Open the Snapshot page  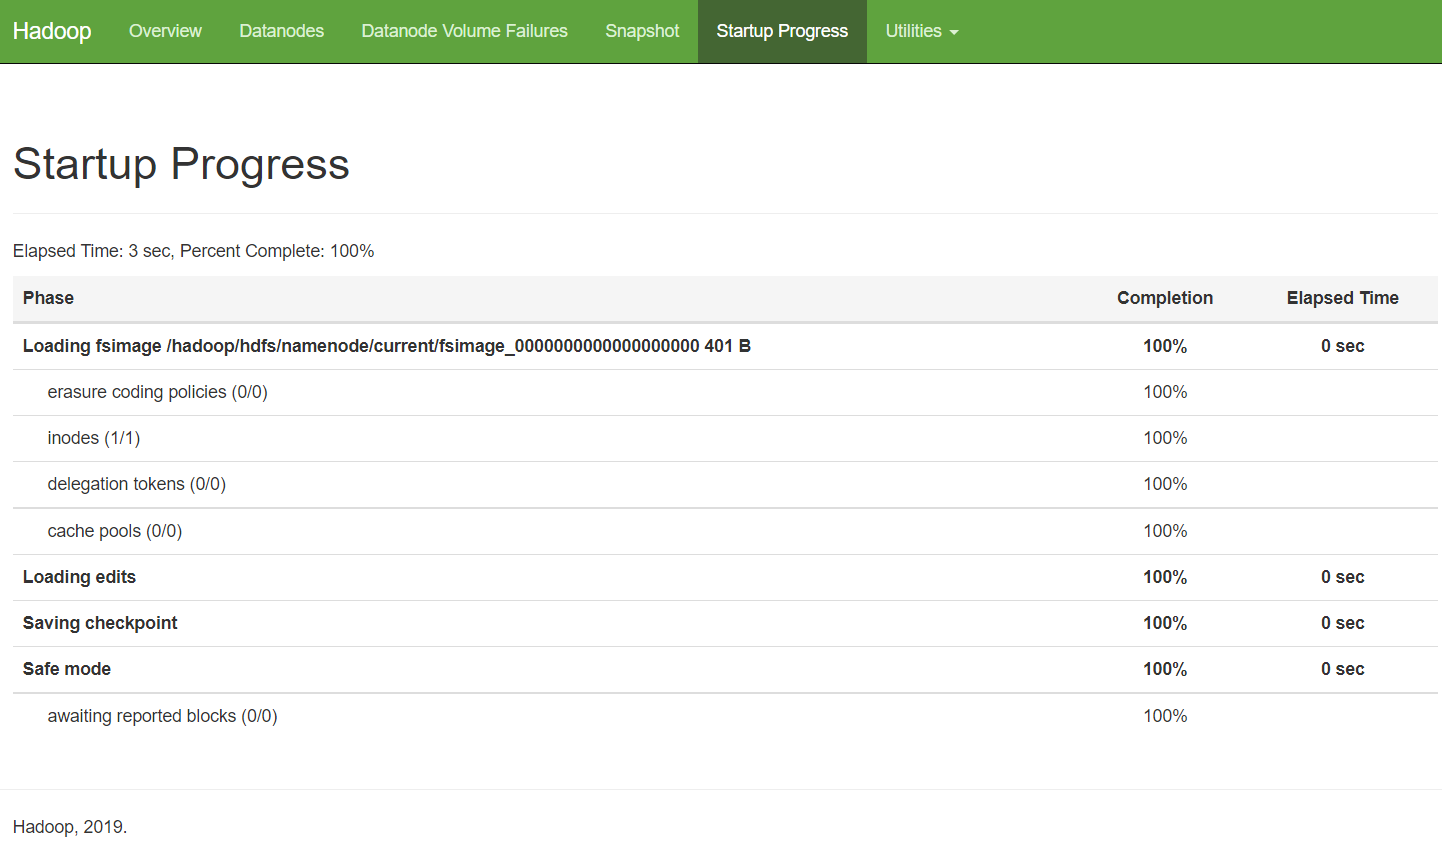pyautogui.click(x=642, y=31)
